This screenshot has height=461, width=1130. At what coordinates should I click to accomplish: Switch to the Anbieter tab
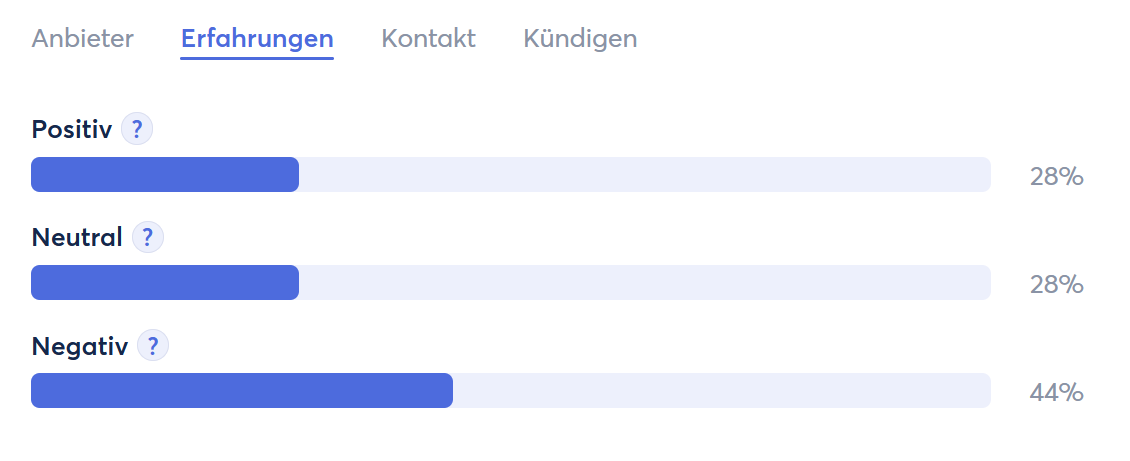tap(82, 38)
